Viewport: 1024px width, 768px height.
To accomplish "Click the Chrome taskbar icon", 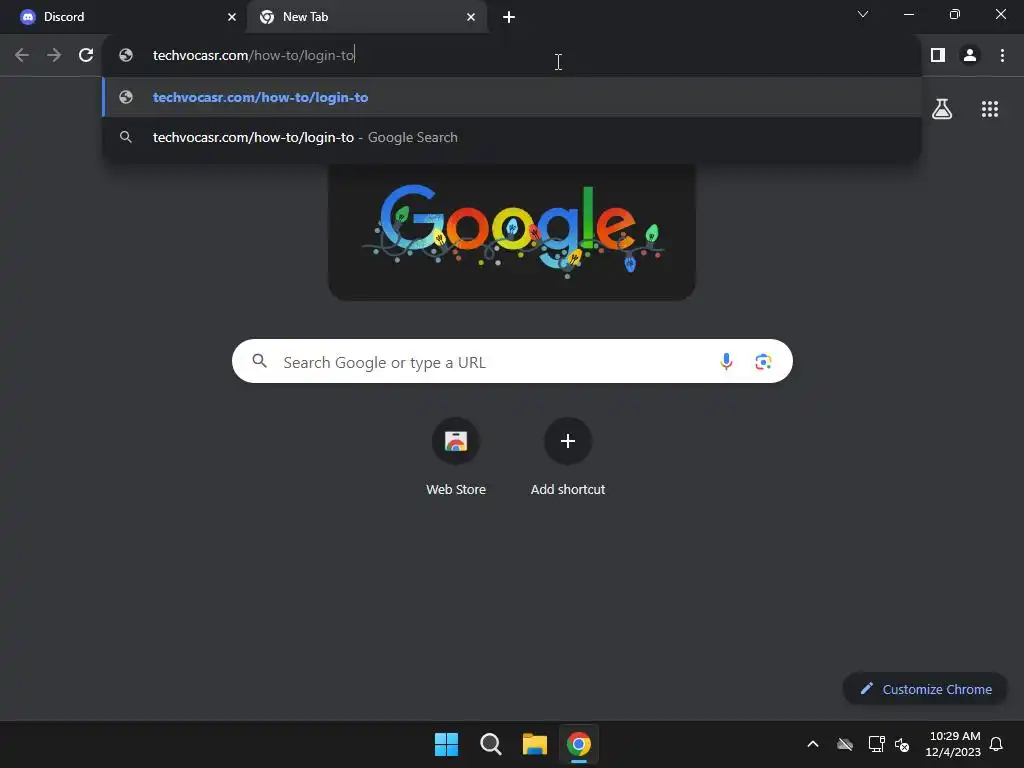I will click(x=579, y=744).
